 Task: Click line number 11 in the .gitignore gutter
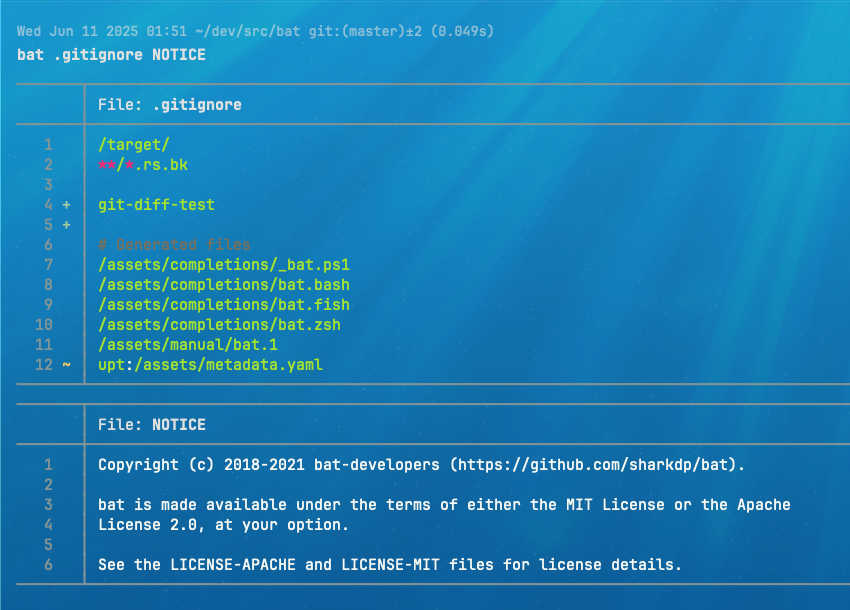pyautogui.click(x=44, y=345)
